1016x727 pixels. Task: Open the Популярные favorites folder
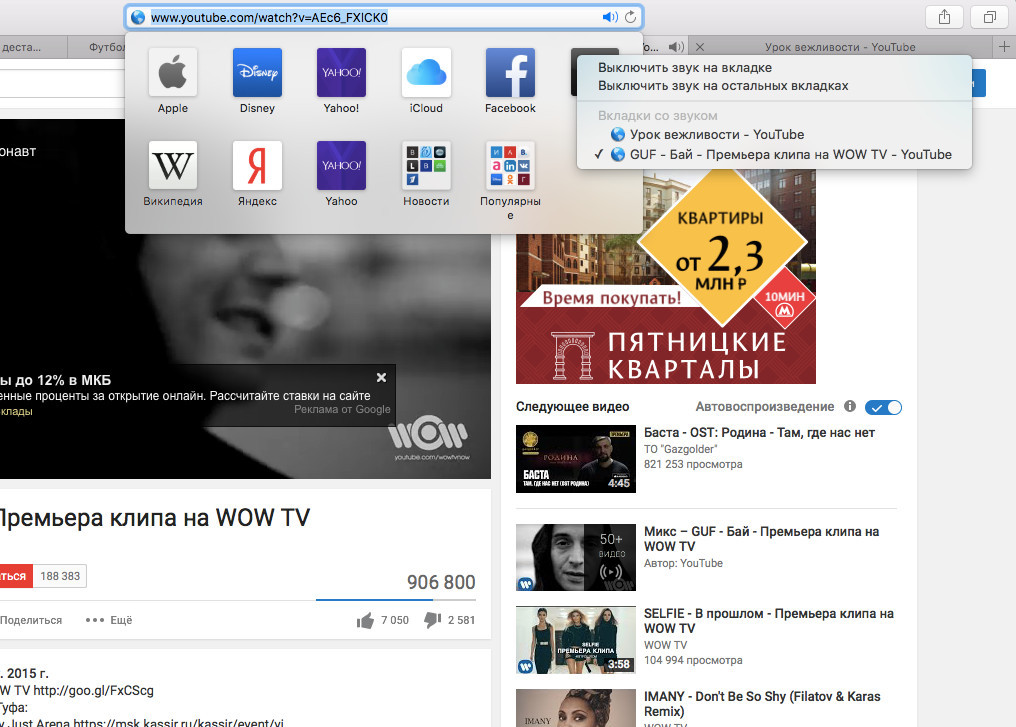(x=510, y=165)
